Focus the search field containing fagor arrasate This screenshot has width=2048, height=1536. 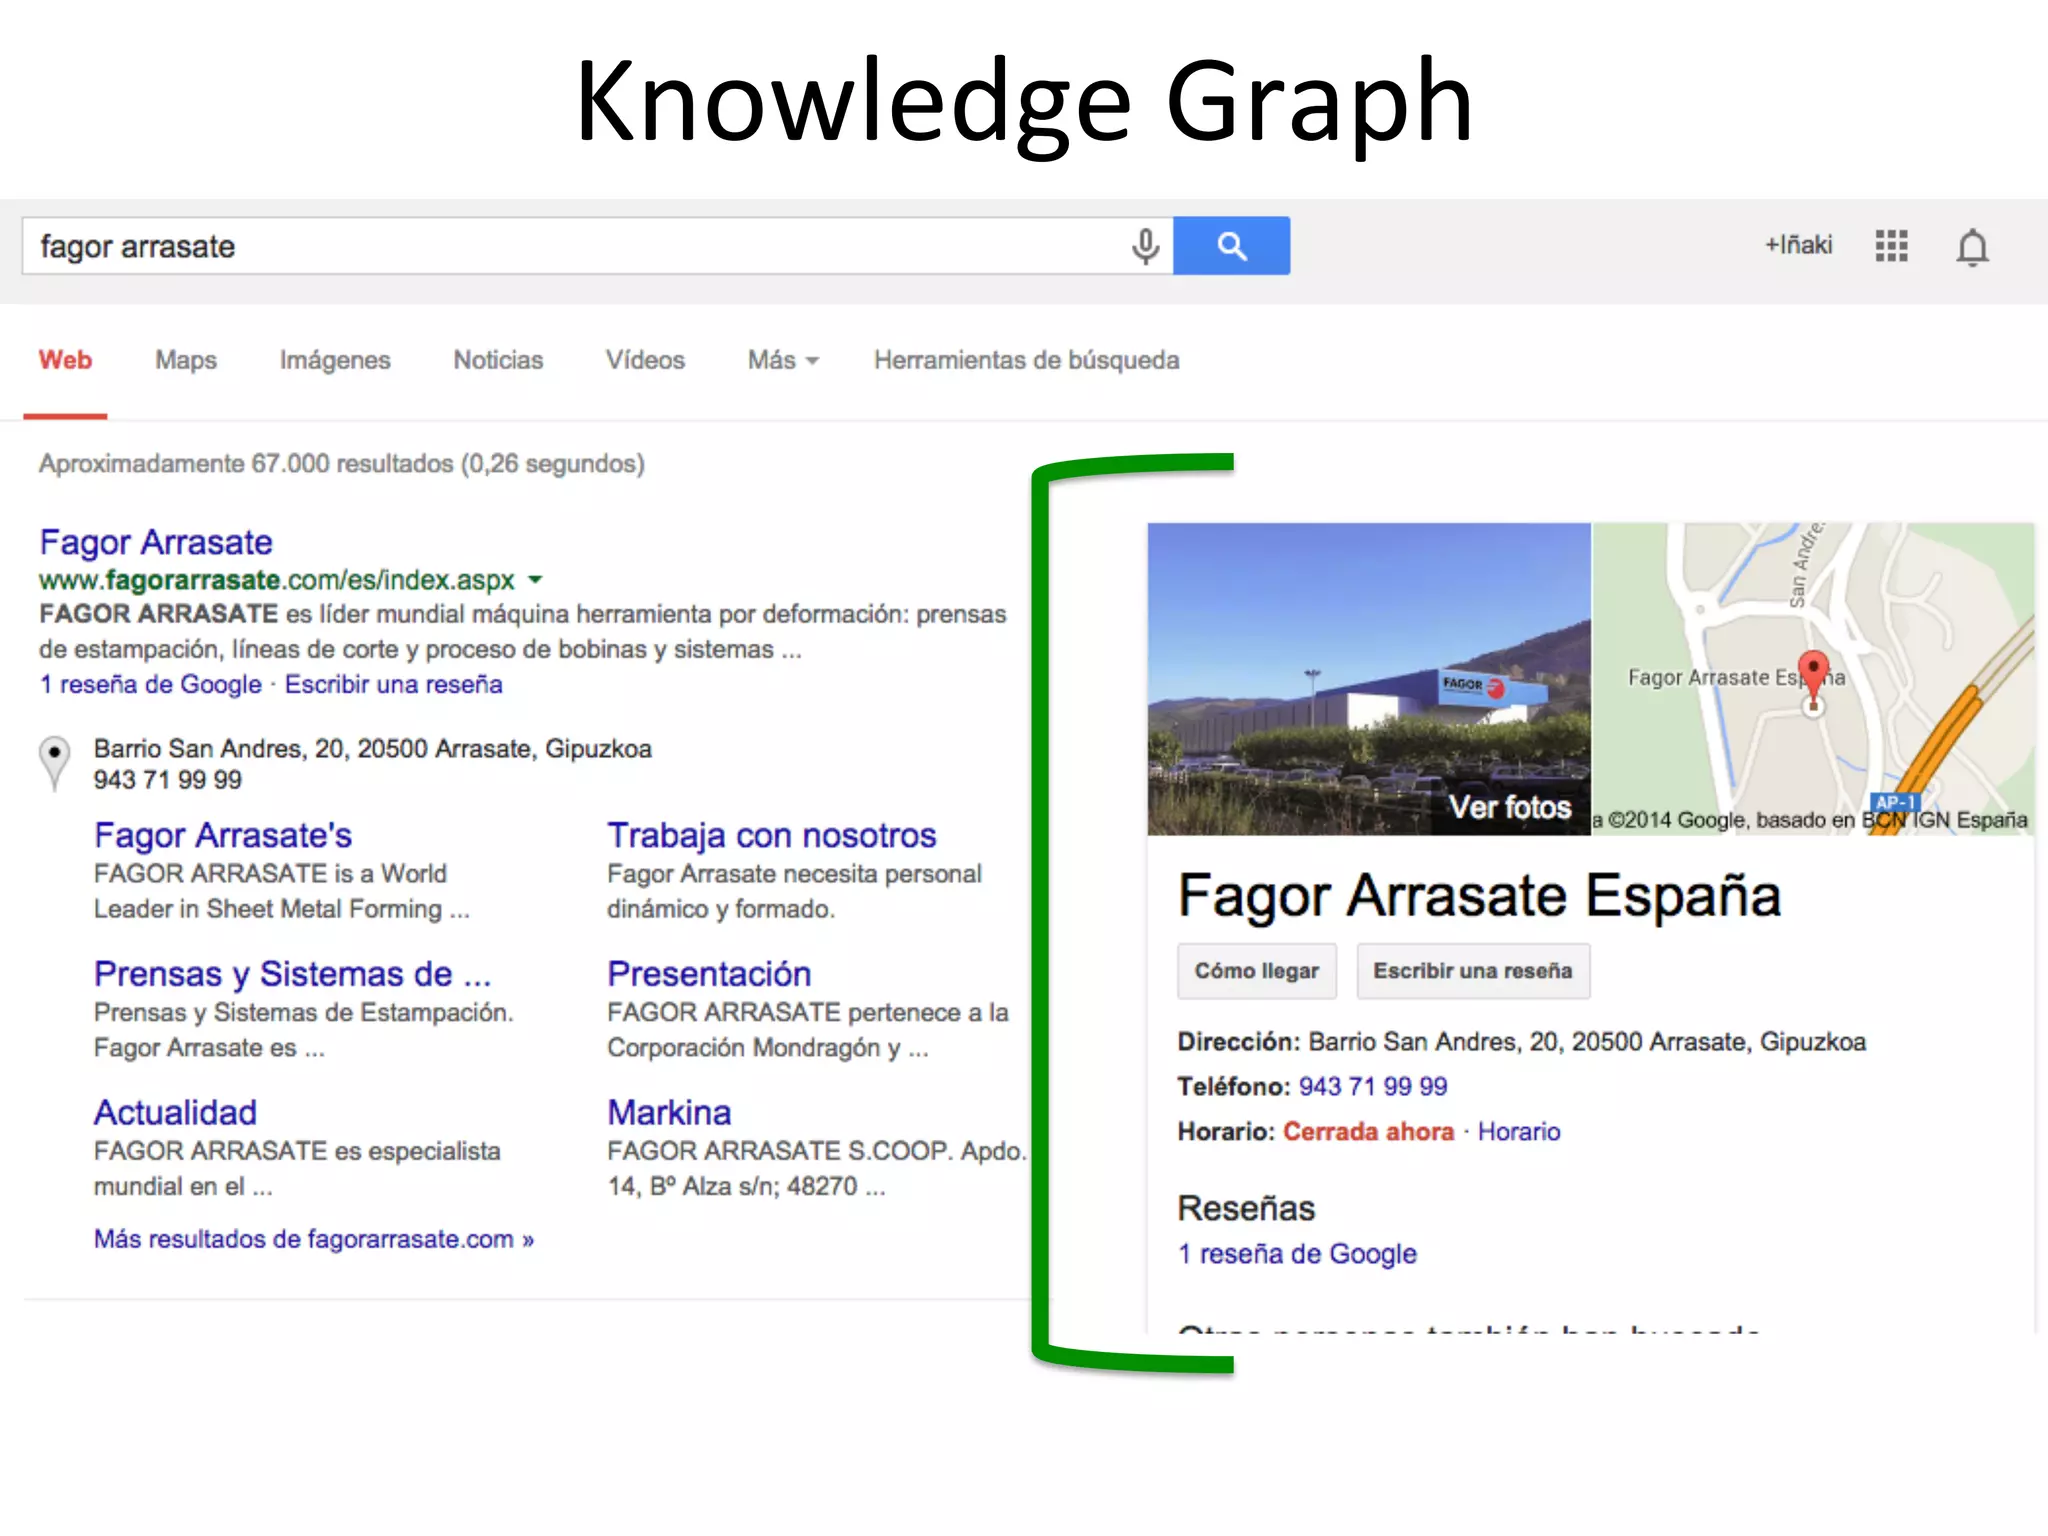coord(597,246)
